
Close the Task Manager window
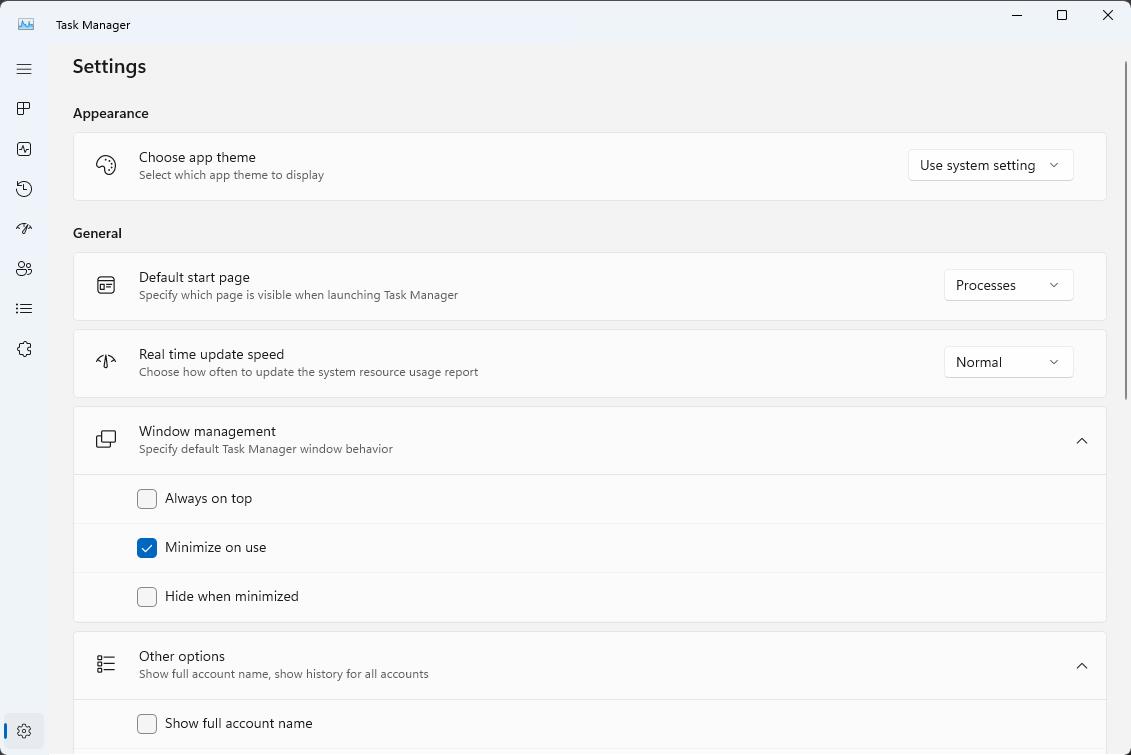coord(1108,15)
